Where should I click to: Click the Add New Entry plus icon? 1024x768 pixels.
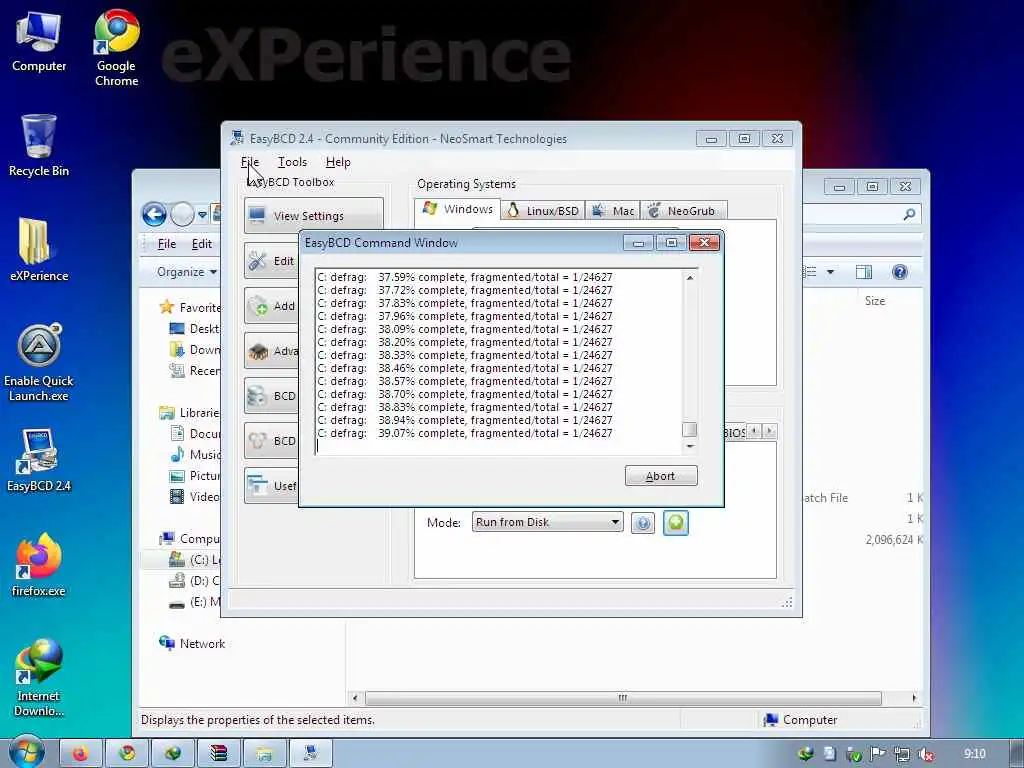point(257,306)
